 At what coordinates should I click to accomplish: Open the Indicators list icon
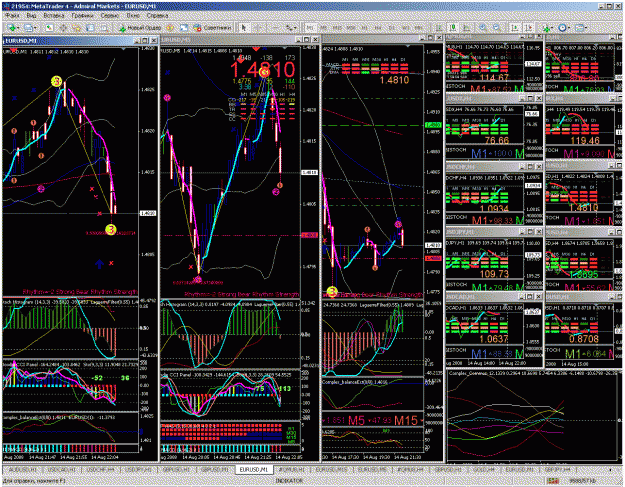(x=546, y=28)
